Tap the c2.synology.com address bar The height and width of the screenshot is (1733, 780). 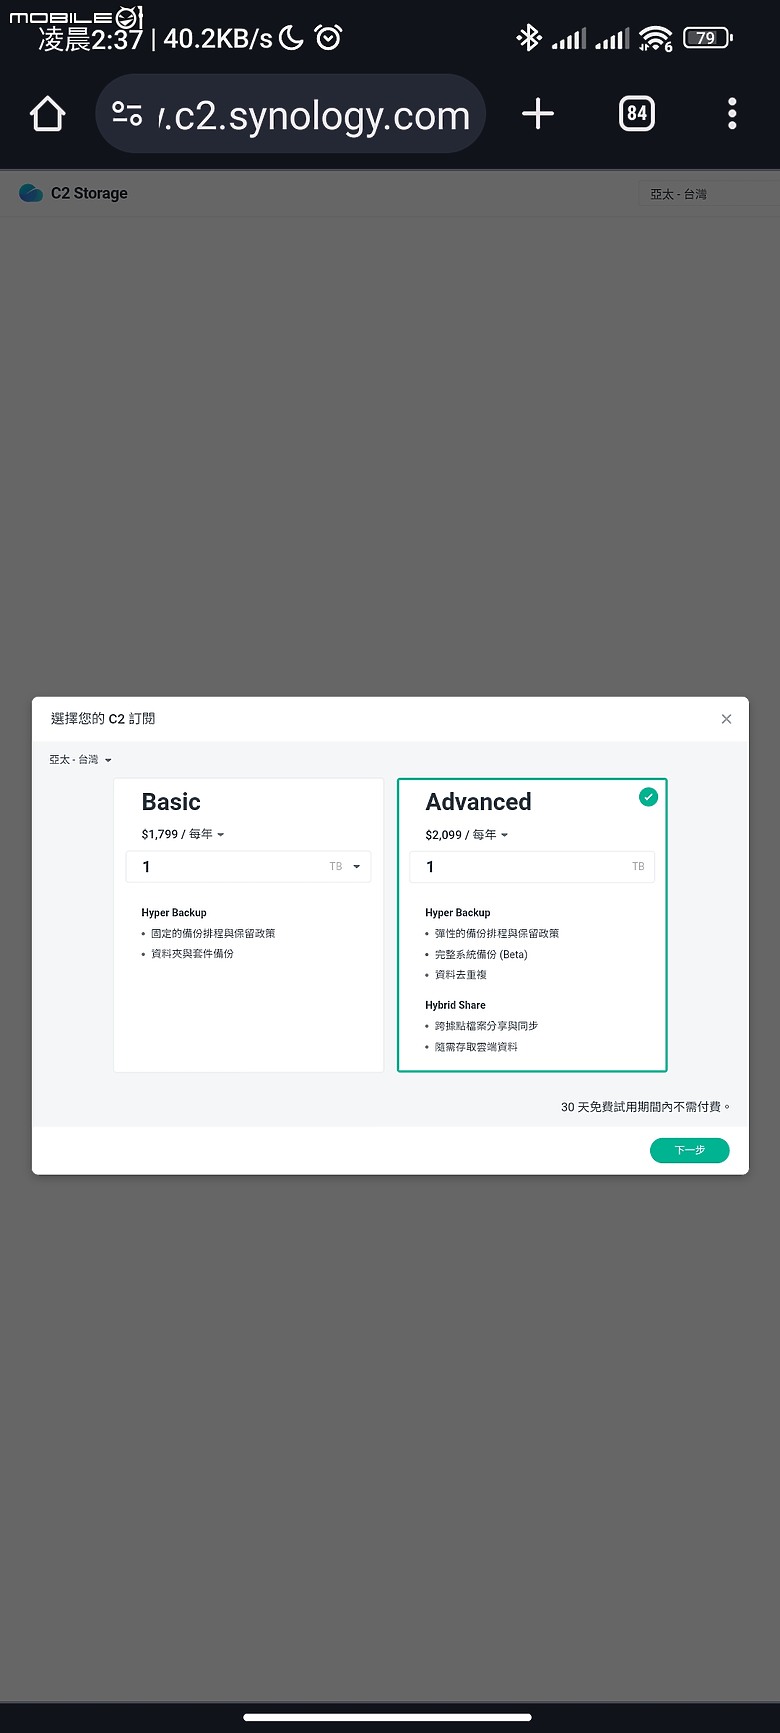pyautogui.click(x=290, y=114)
